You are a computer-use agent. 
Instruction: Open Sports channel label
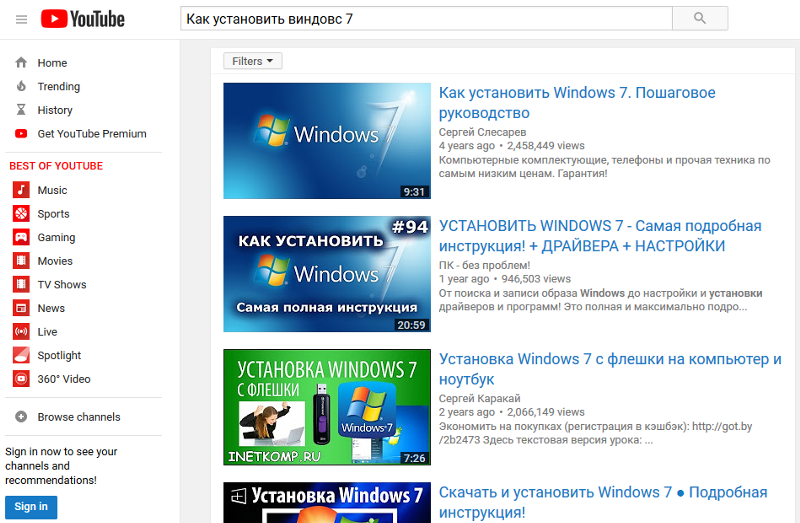coord(53,214)
